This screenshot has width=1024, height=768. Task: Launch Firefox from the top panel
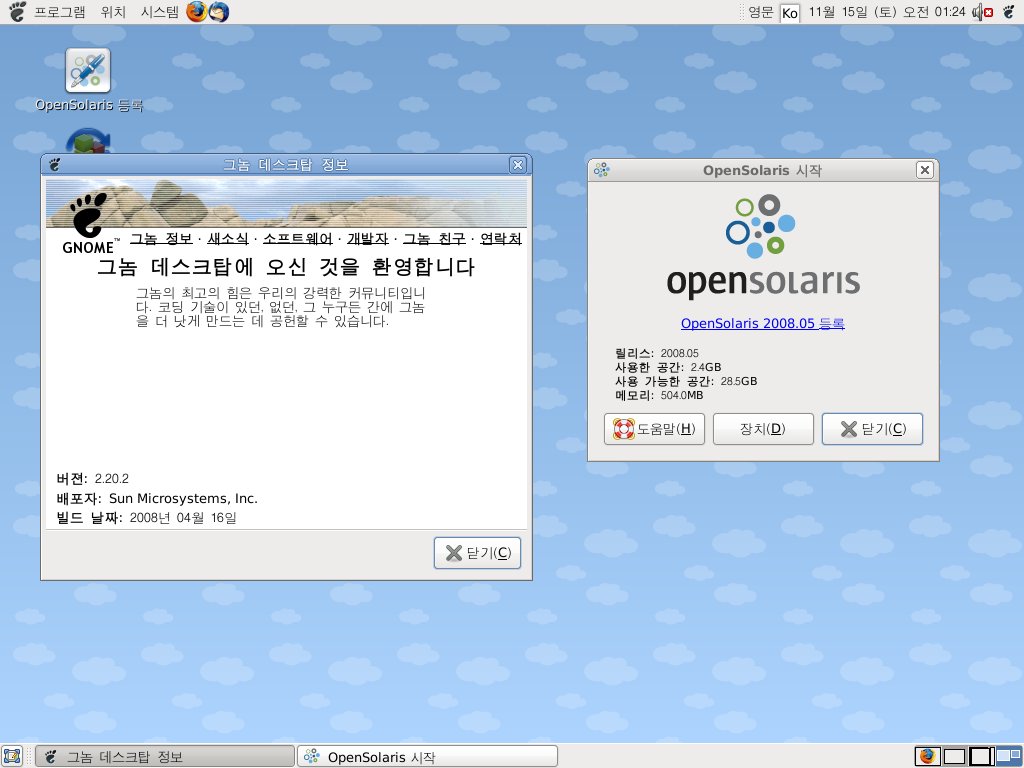pyautogui.click(x=196, y=12)
